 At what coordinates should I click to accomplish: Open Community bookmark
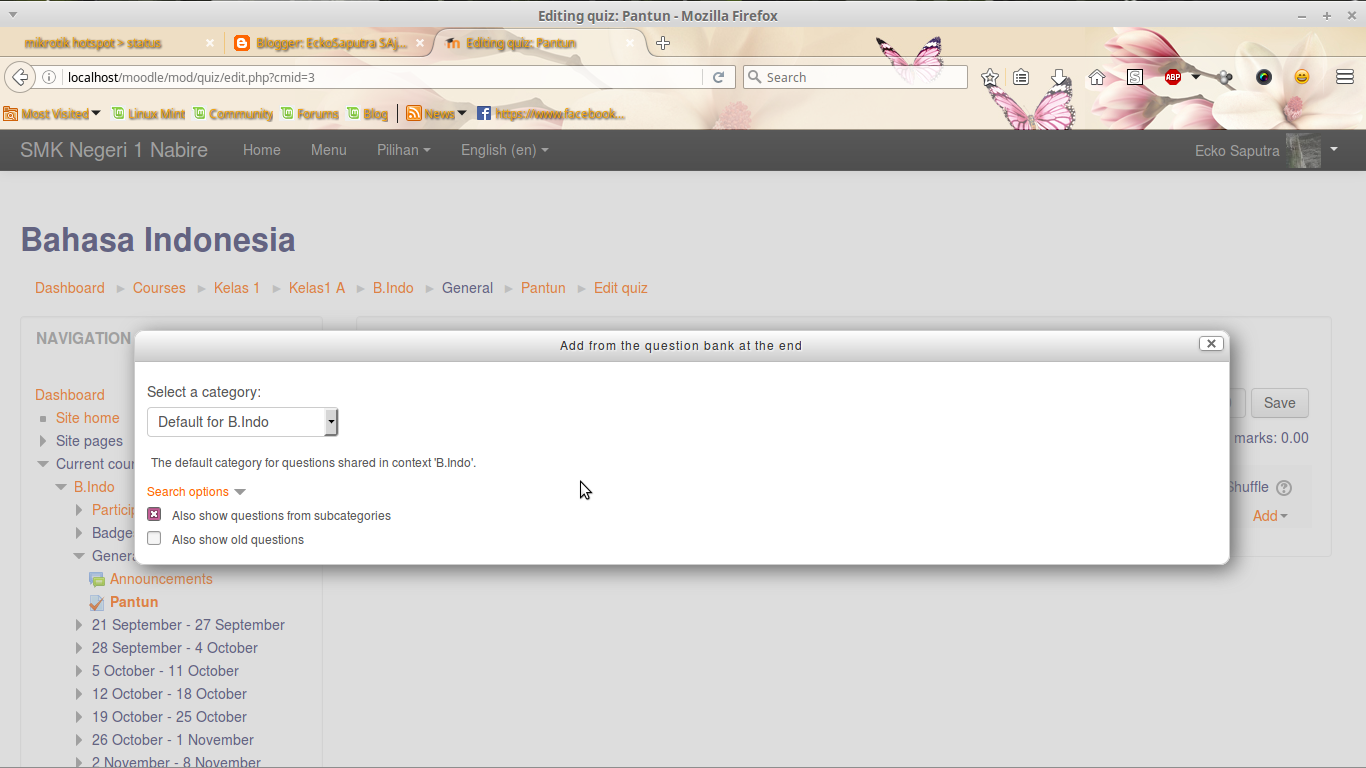coord(233,114)
